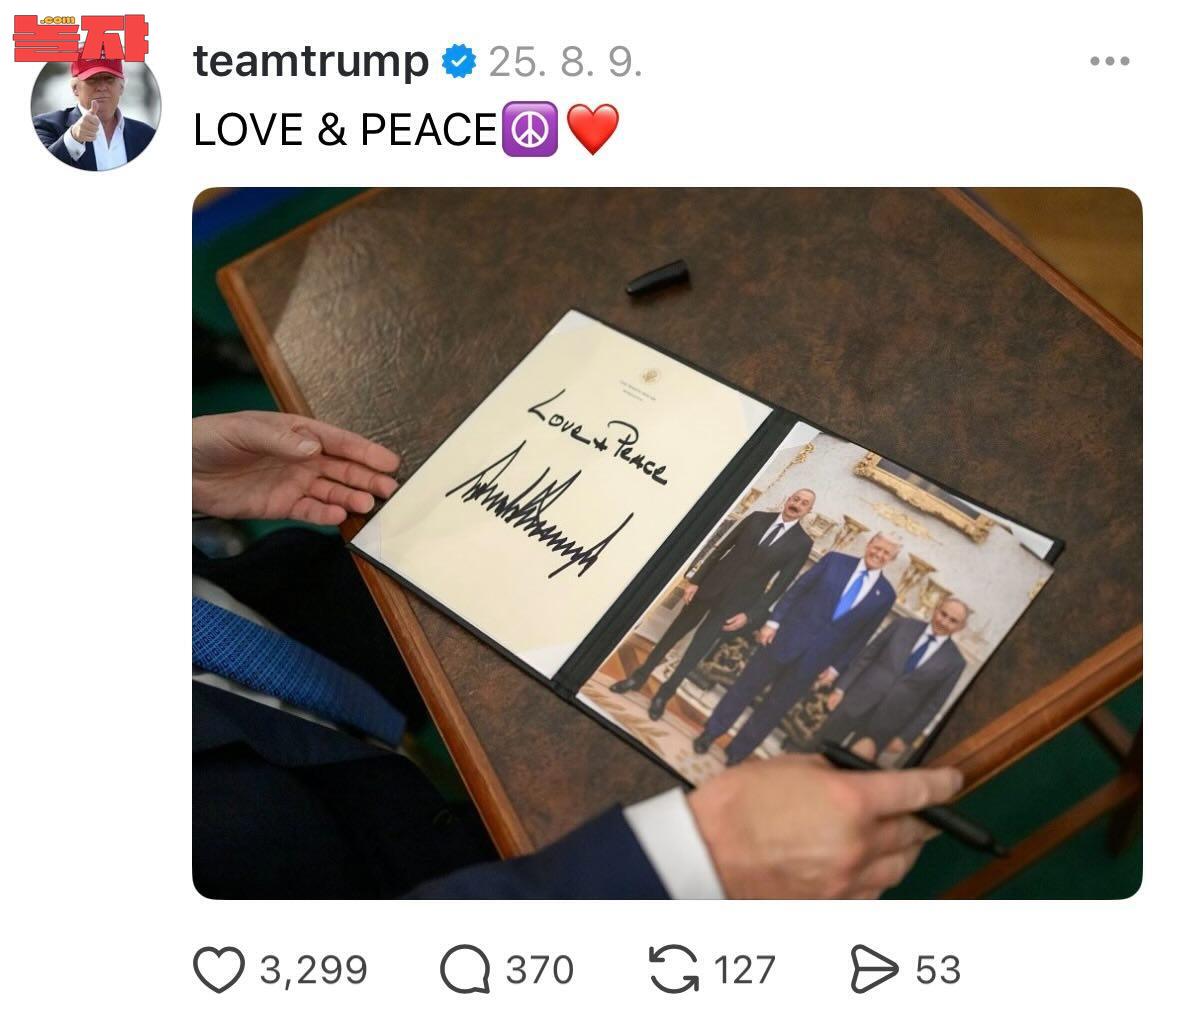
Task: Click the 53 shares count
Action: tap(938, 970)
